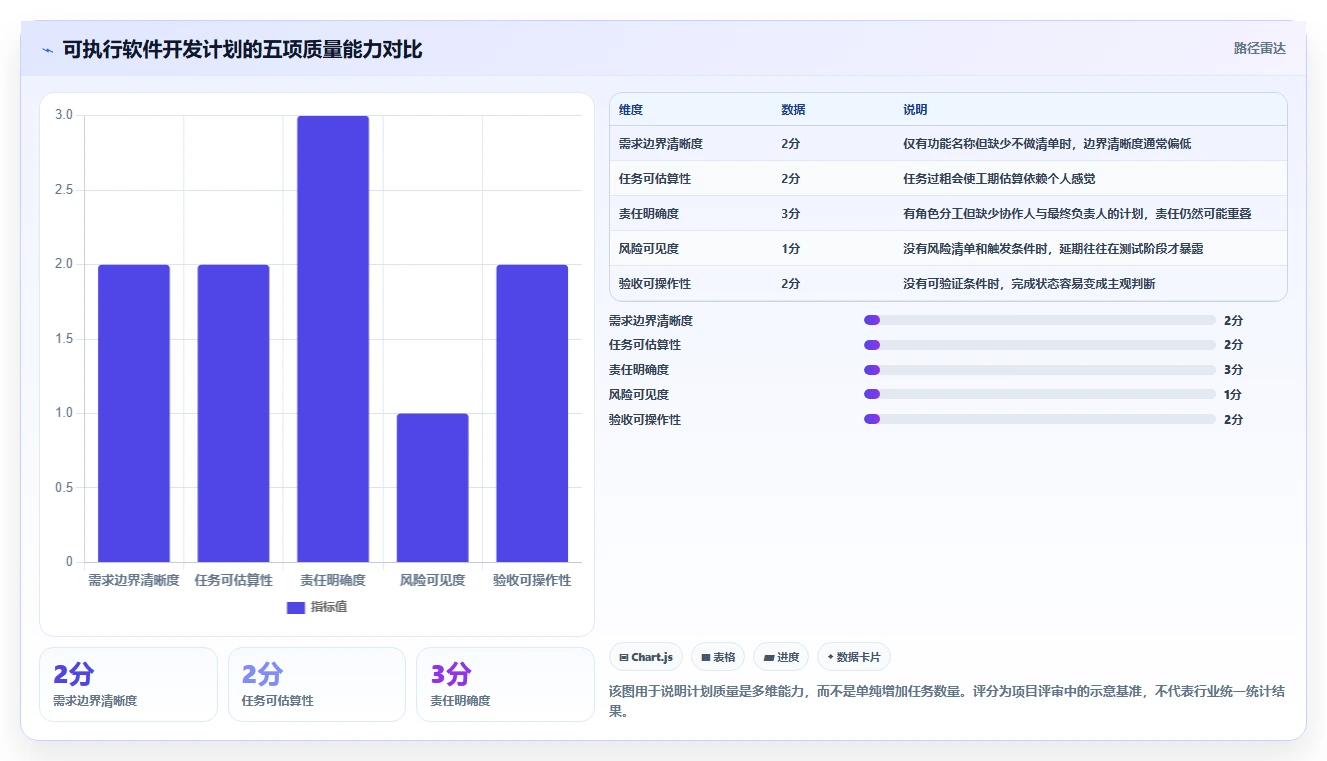
Task: Click the 1分 value in table
Action: (x=791, y=249)
